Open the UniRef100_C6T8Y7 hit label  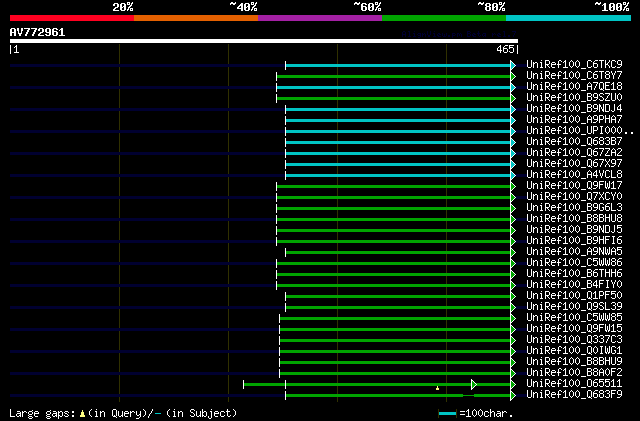pyautogui.click(x=574, y=76)
